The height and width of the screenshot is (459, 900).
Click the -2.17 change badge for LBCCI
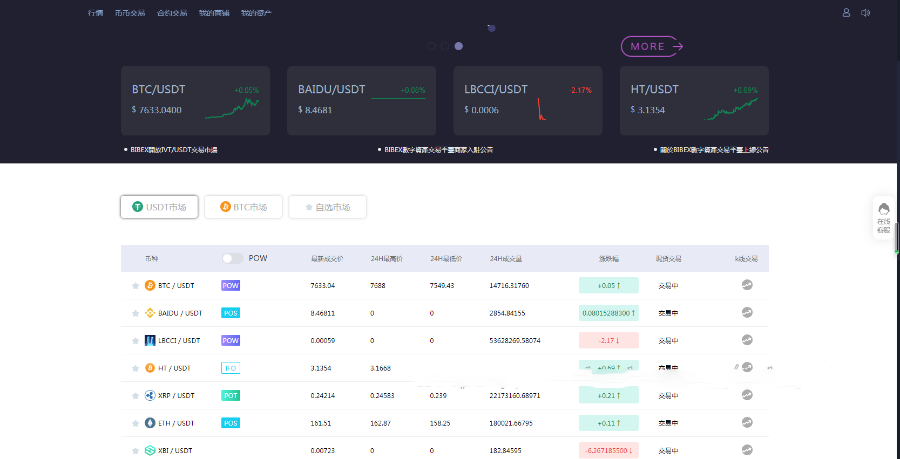point(608,340)
